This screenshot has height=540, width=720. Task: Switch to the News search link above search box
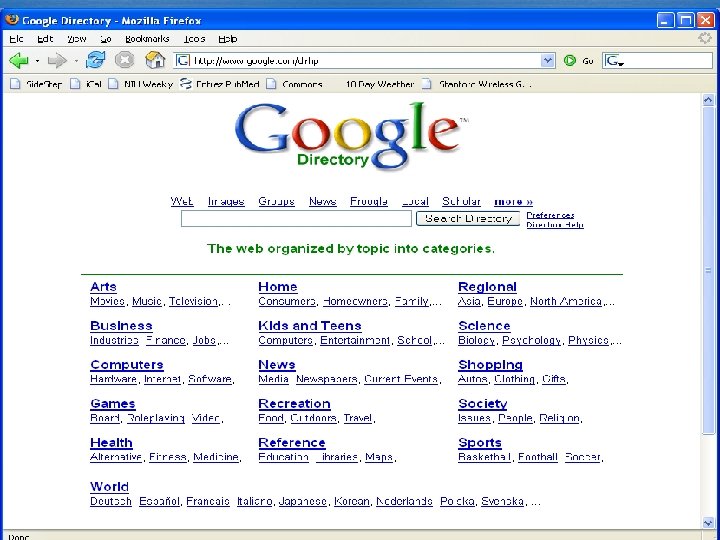click(x=322, y=201)
